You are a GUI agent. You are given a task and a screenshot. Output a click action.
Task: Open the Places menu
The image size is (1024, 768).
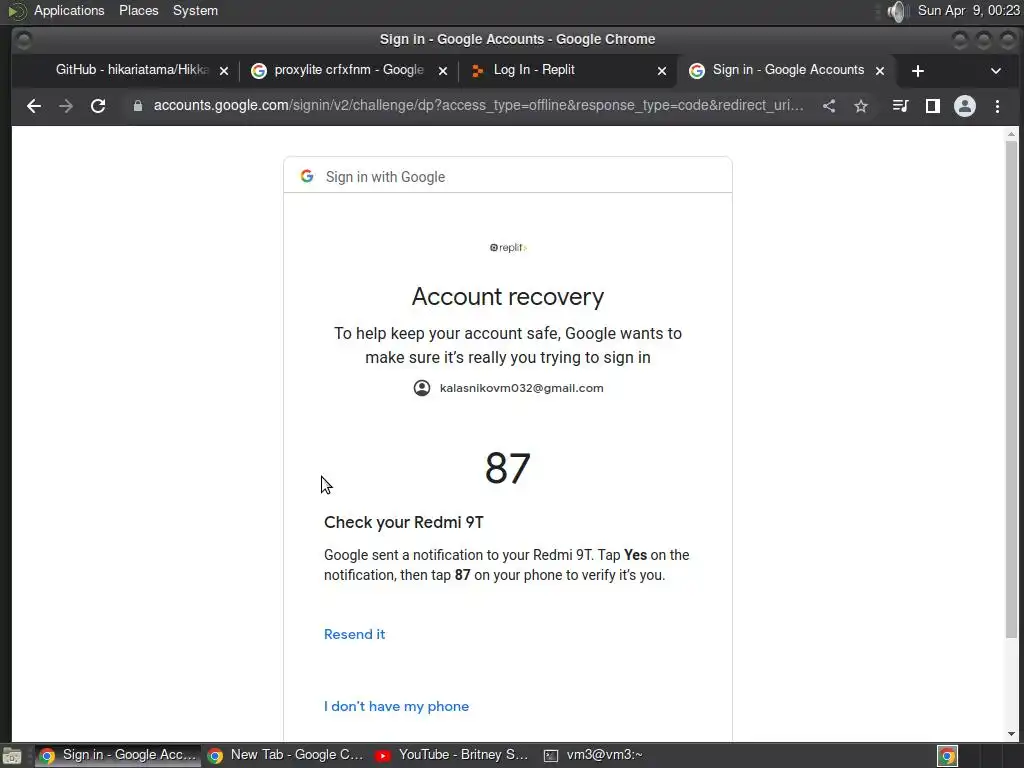point(138,10)
